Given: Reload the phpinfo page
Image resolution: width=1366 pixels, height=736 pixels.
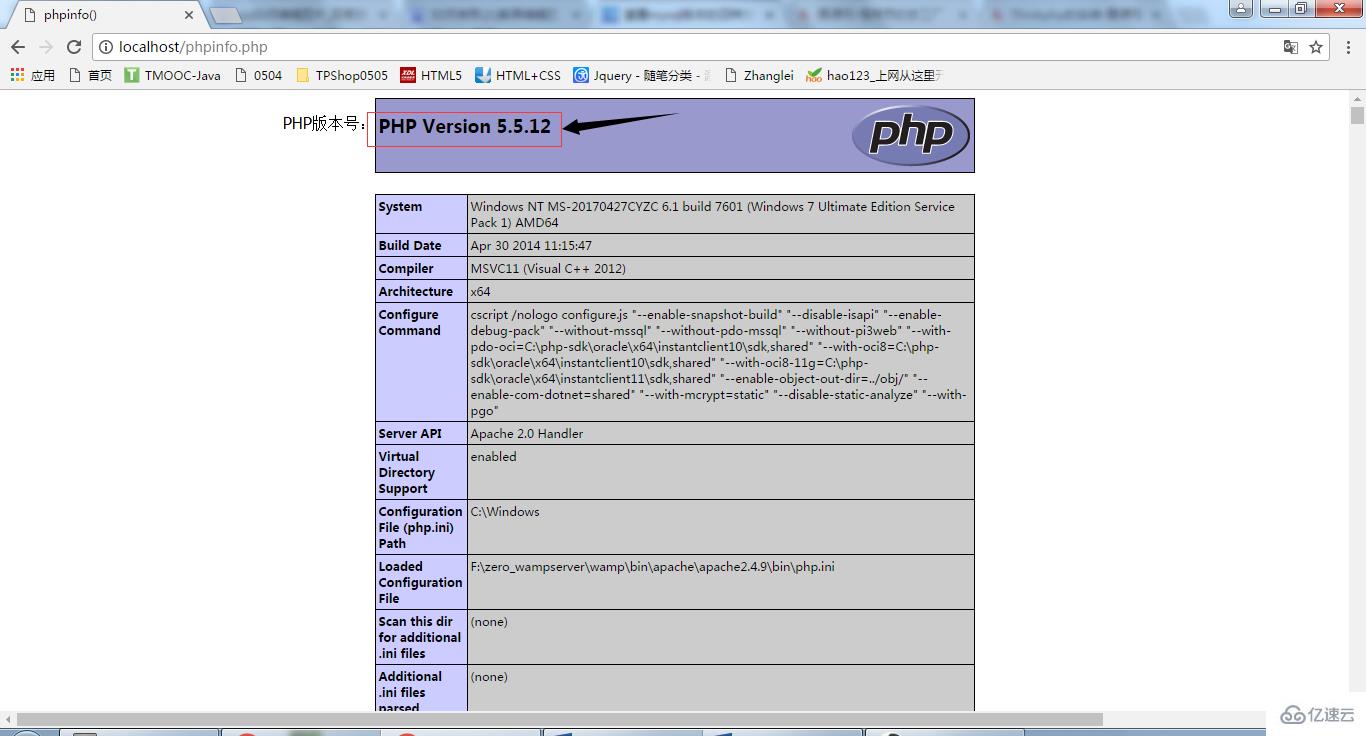Looking at the screenshot, I should (74, 47).
